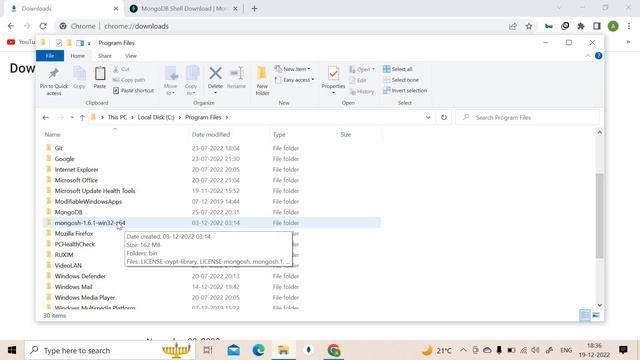Viewport: 640px width, 360px height.
Task: Open the Easy access dropdown
Action: point(294,80)
